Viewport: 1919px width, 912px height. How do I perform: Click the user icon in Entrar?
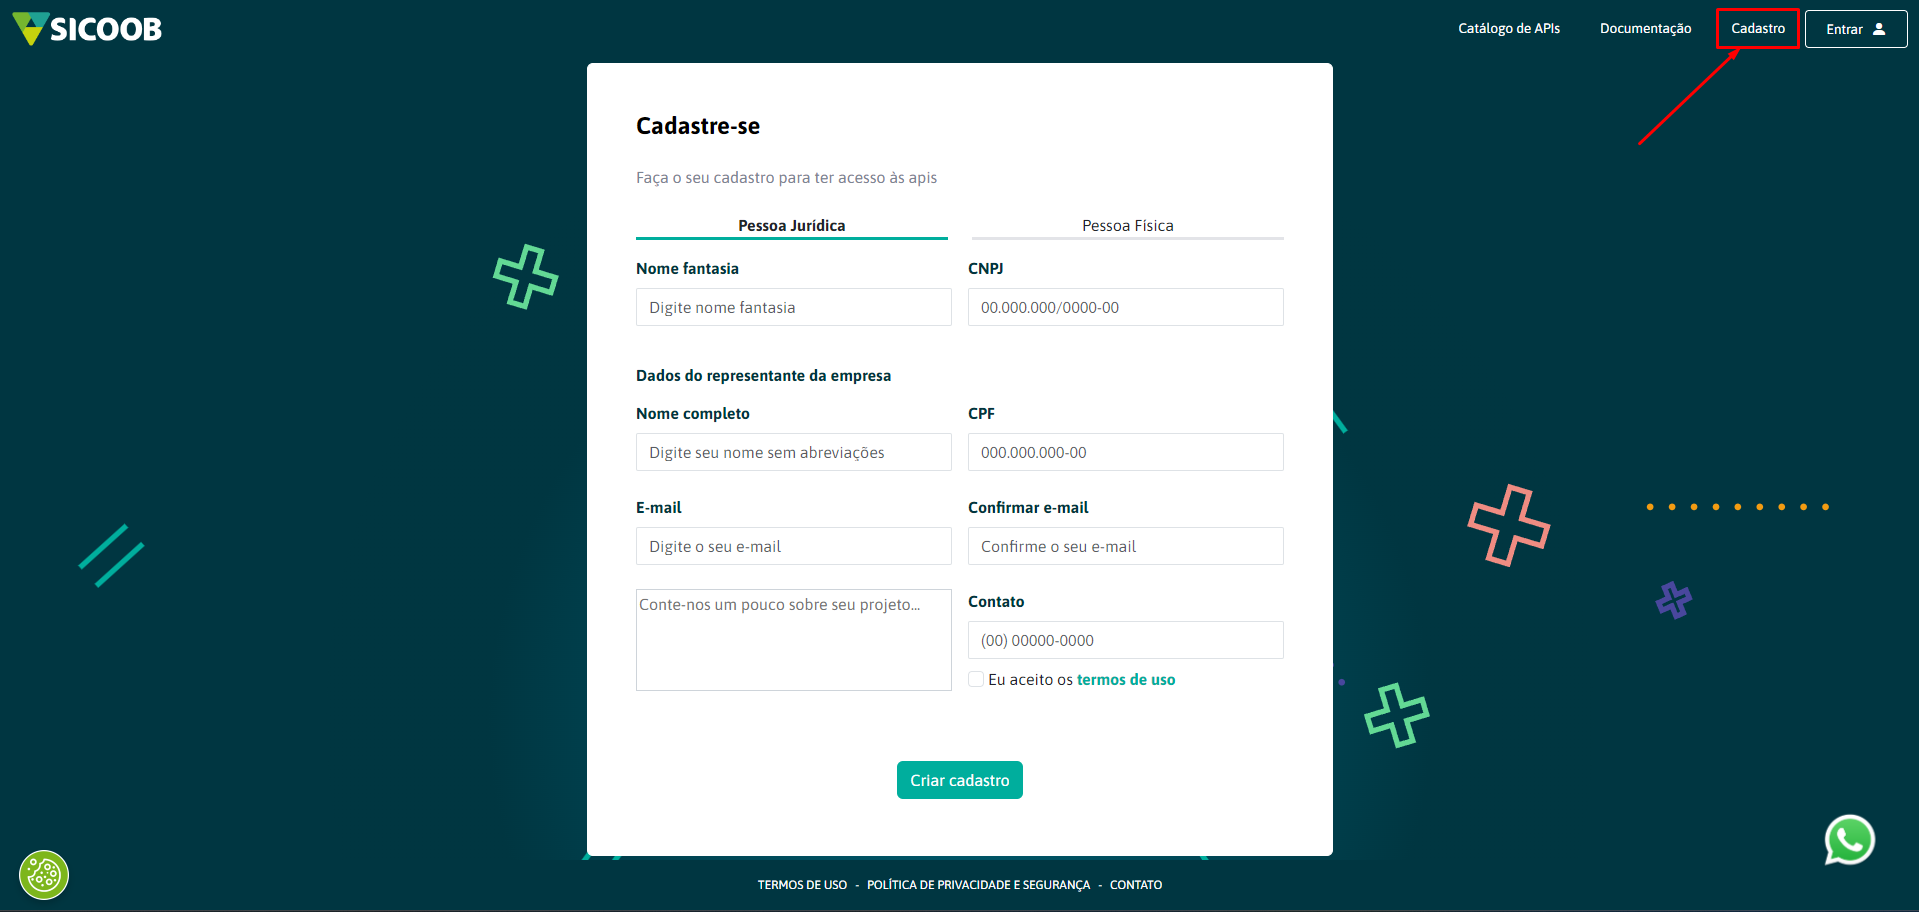tap(1879, 29)
